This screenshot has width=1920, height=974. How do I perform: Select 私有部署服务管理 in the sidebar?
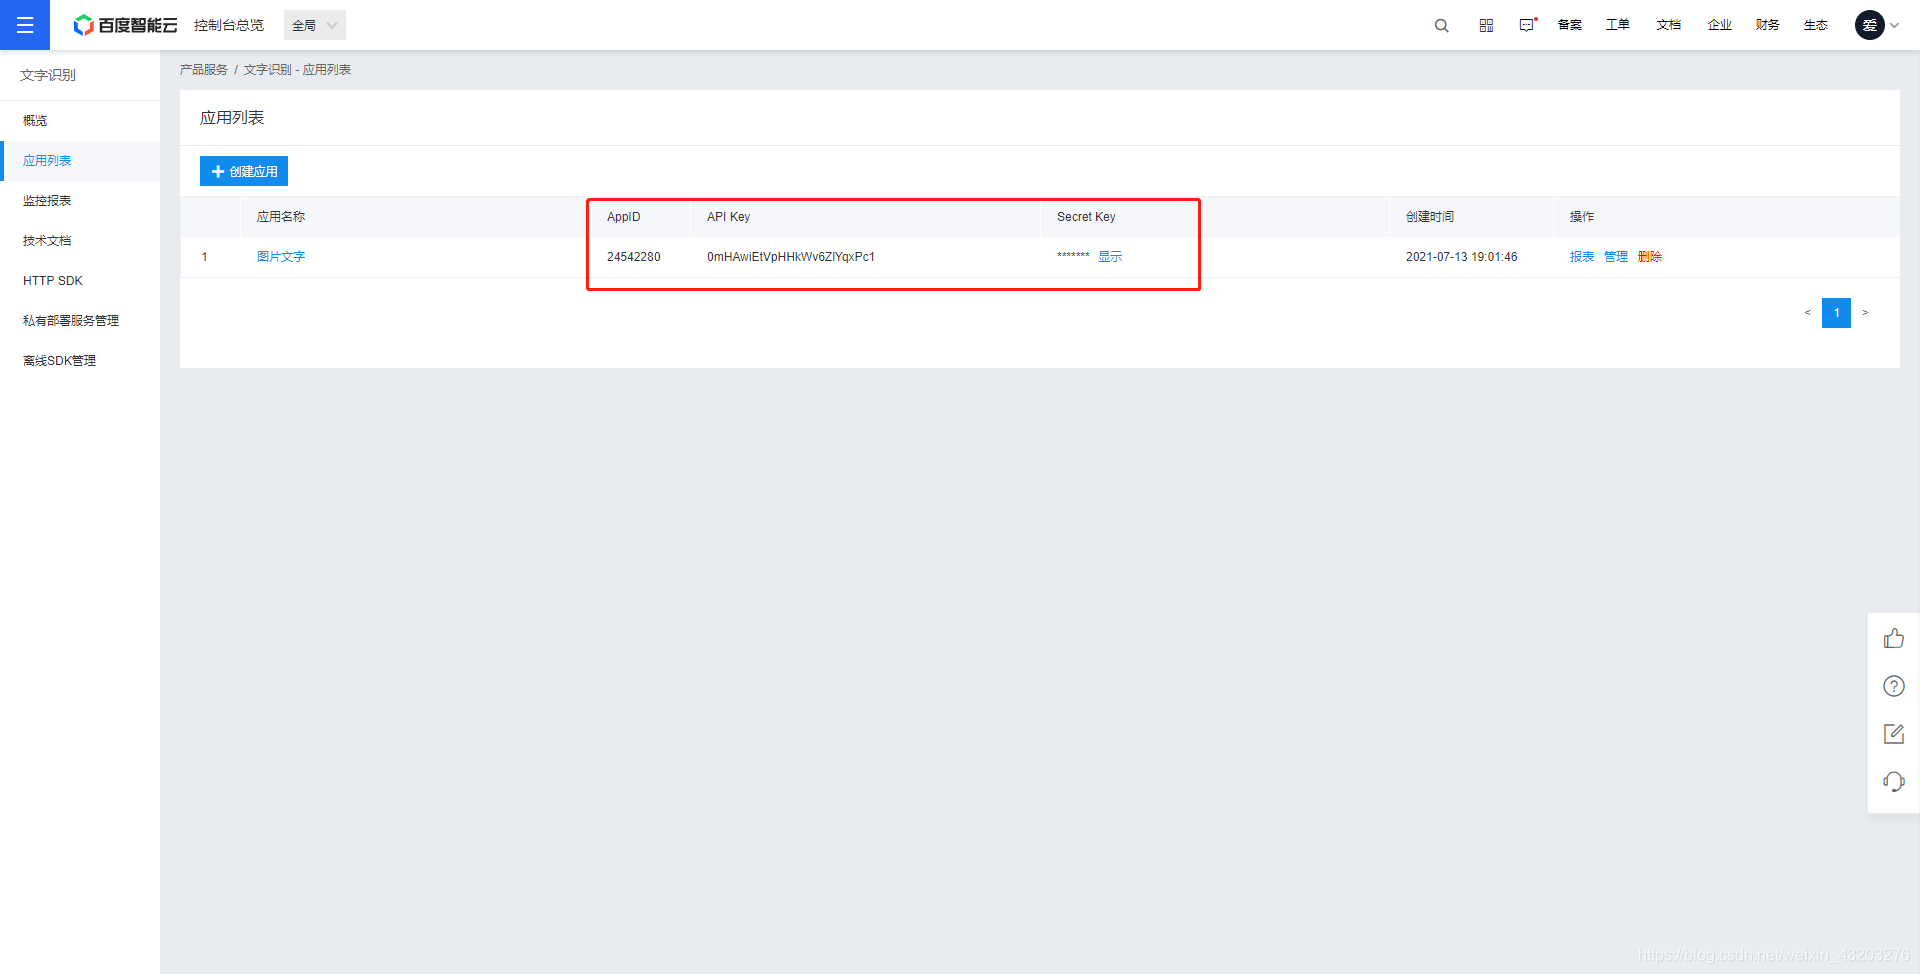click(80, 320)
